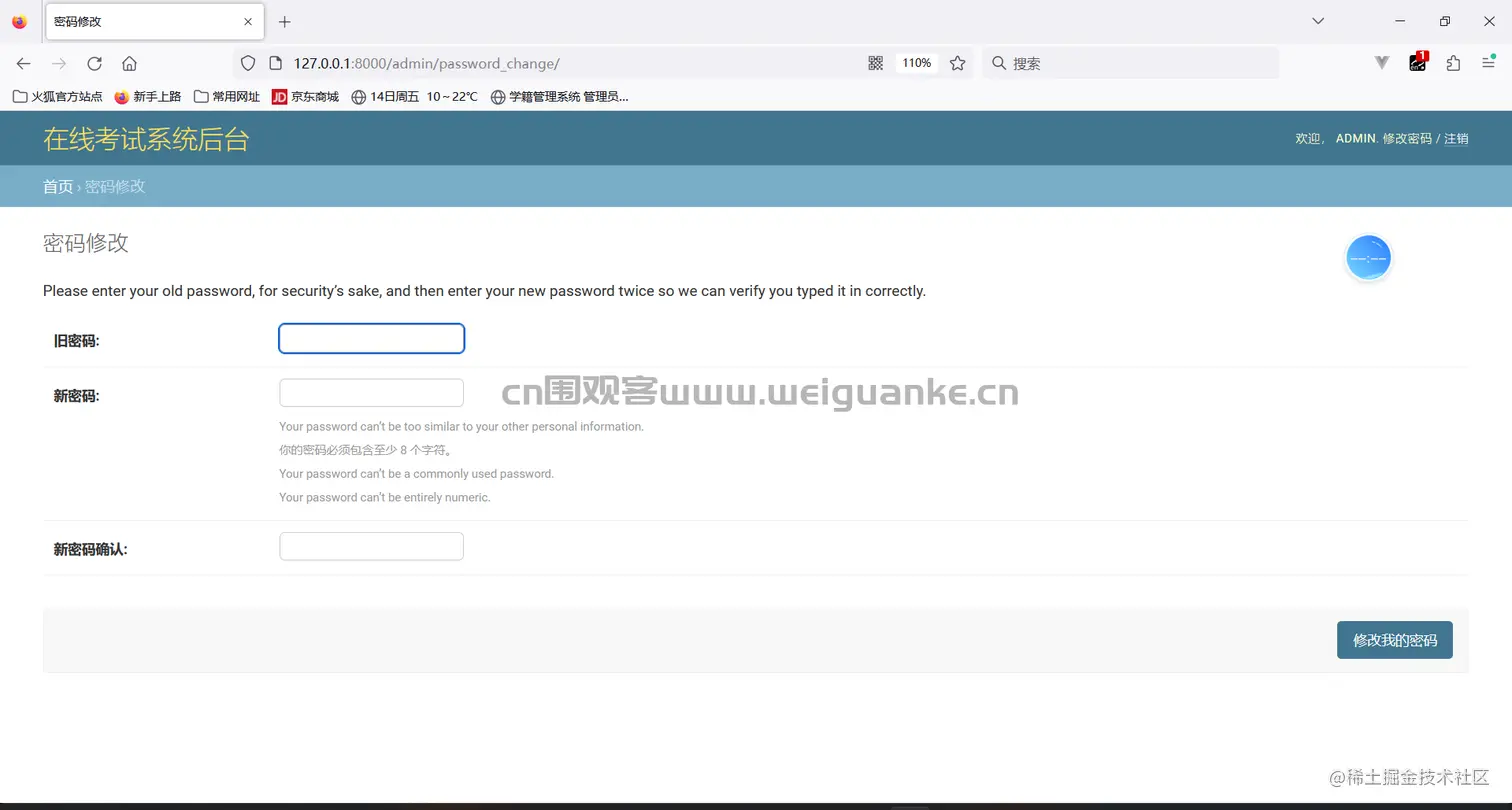Open the Firefox application menu
Viewport: 1512px width, 810px height.
click(x=1488, y=63)
